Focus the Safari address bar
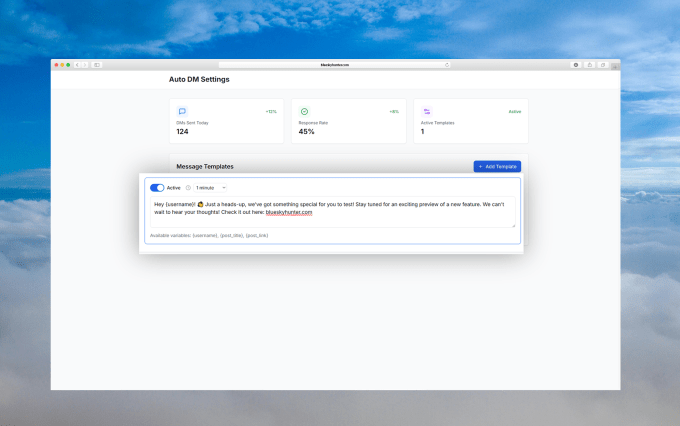 (334, 65)
